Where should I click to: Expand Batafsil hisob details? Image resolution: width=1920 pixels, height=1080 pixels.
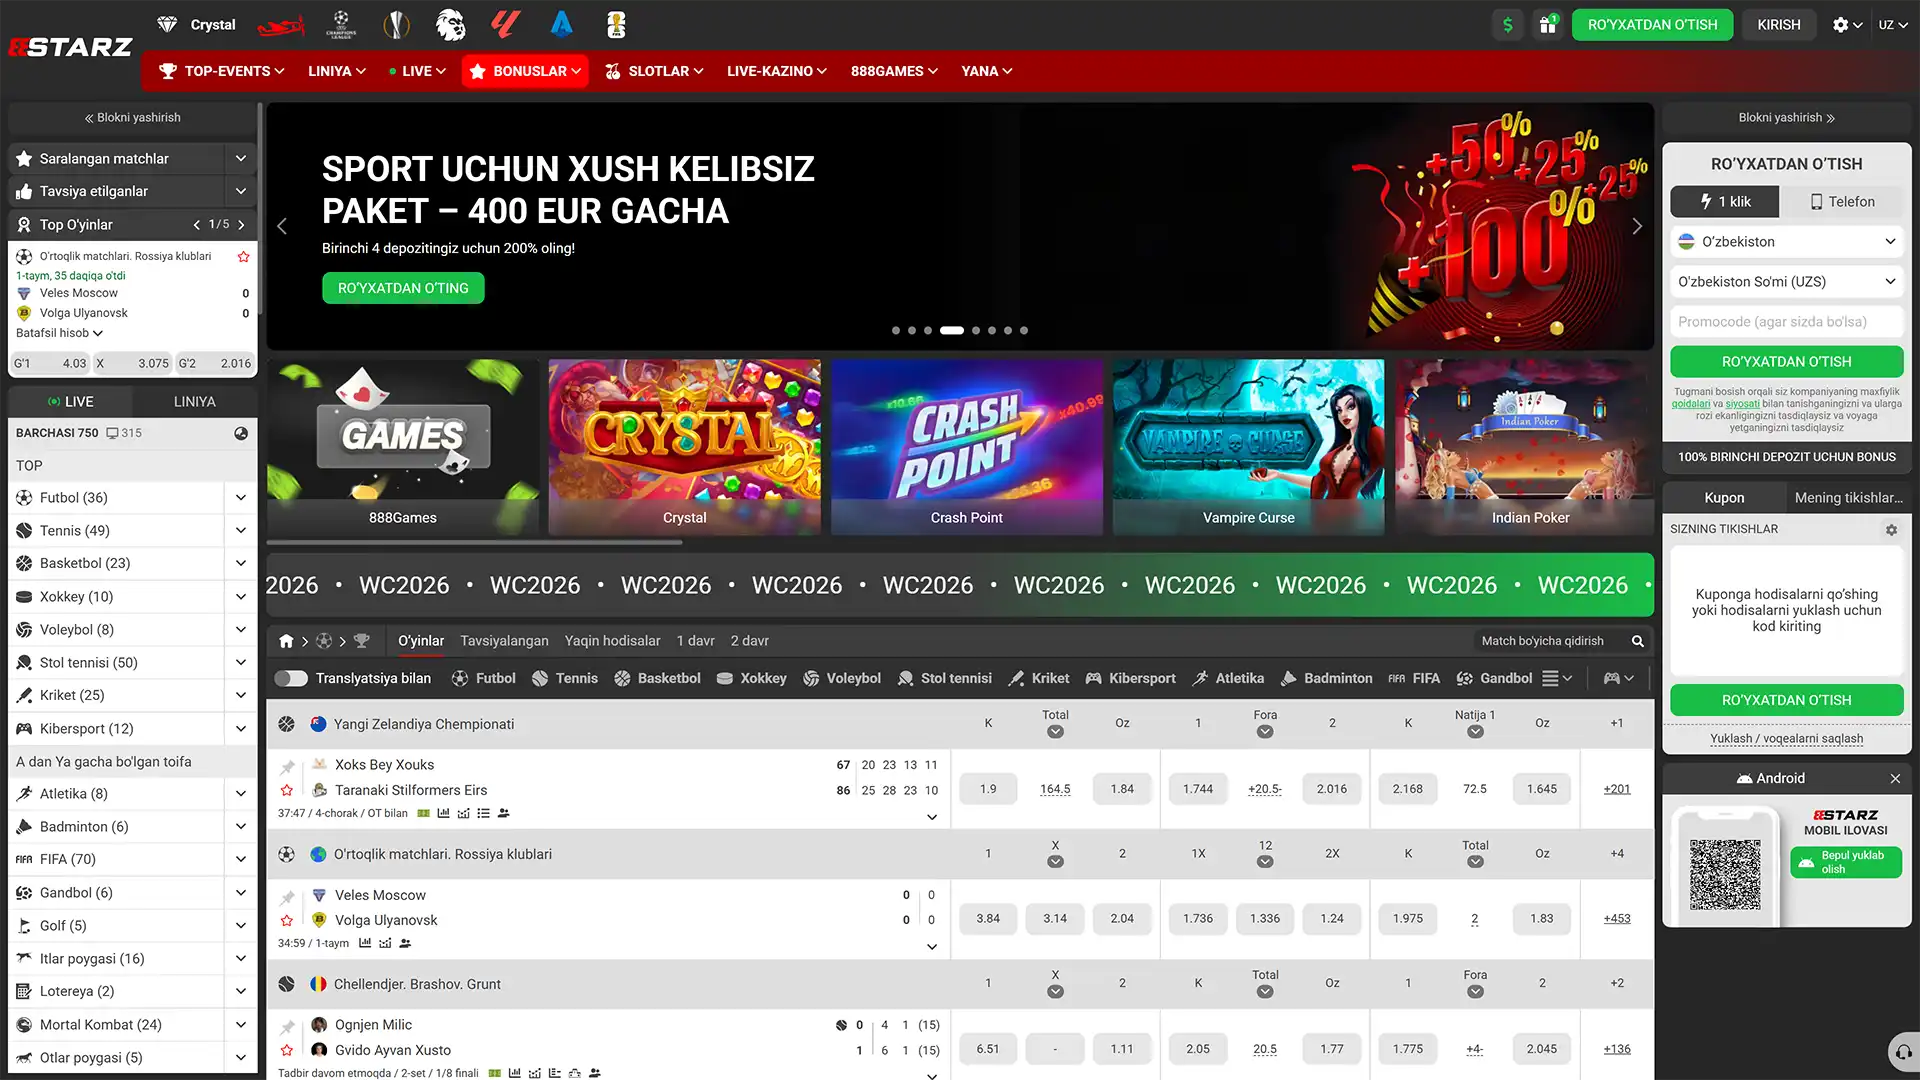pos(59,333)
